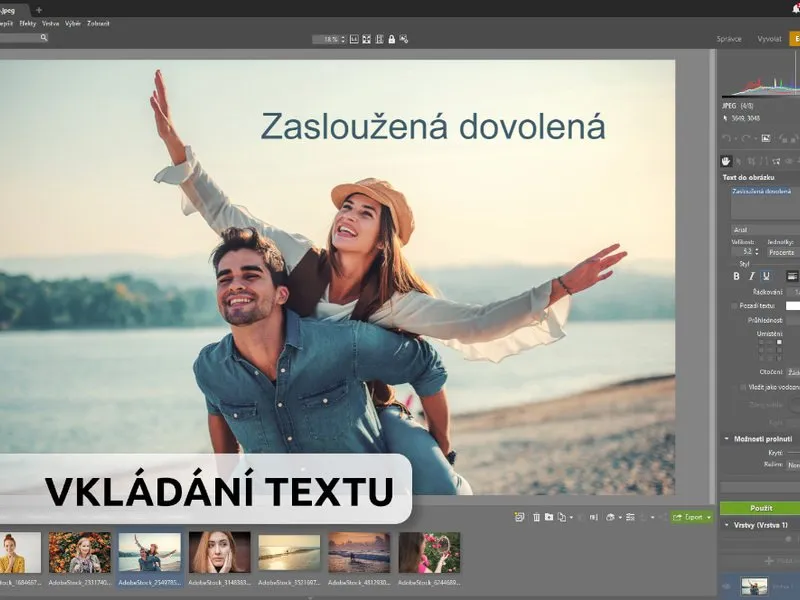Click the text alignment icon beside Underline
800x600 pixels.
click(x=792, y=276)
